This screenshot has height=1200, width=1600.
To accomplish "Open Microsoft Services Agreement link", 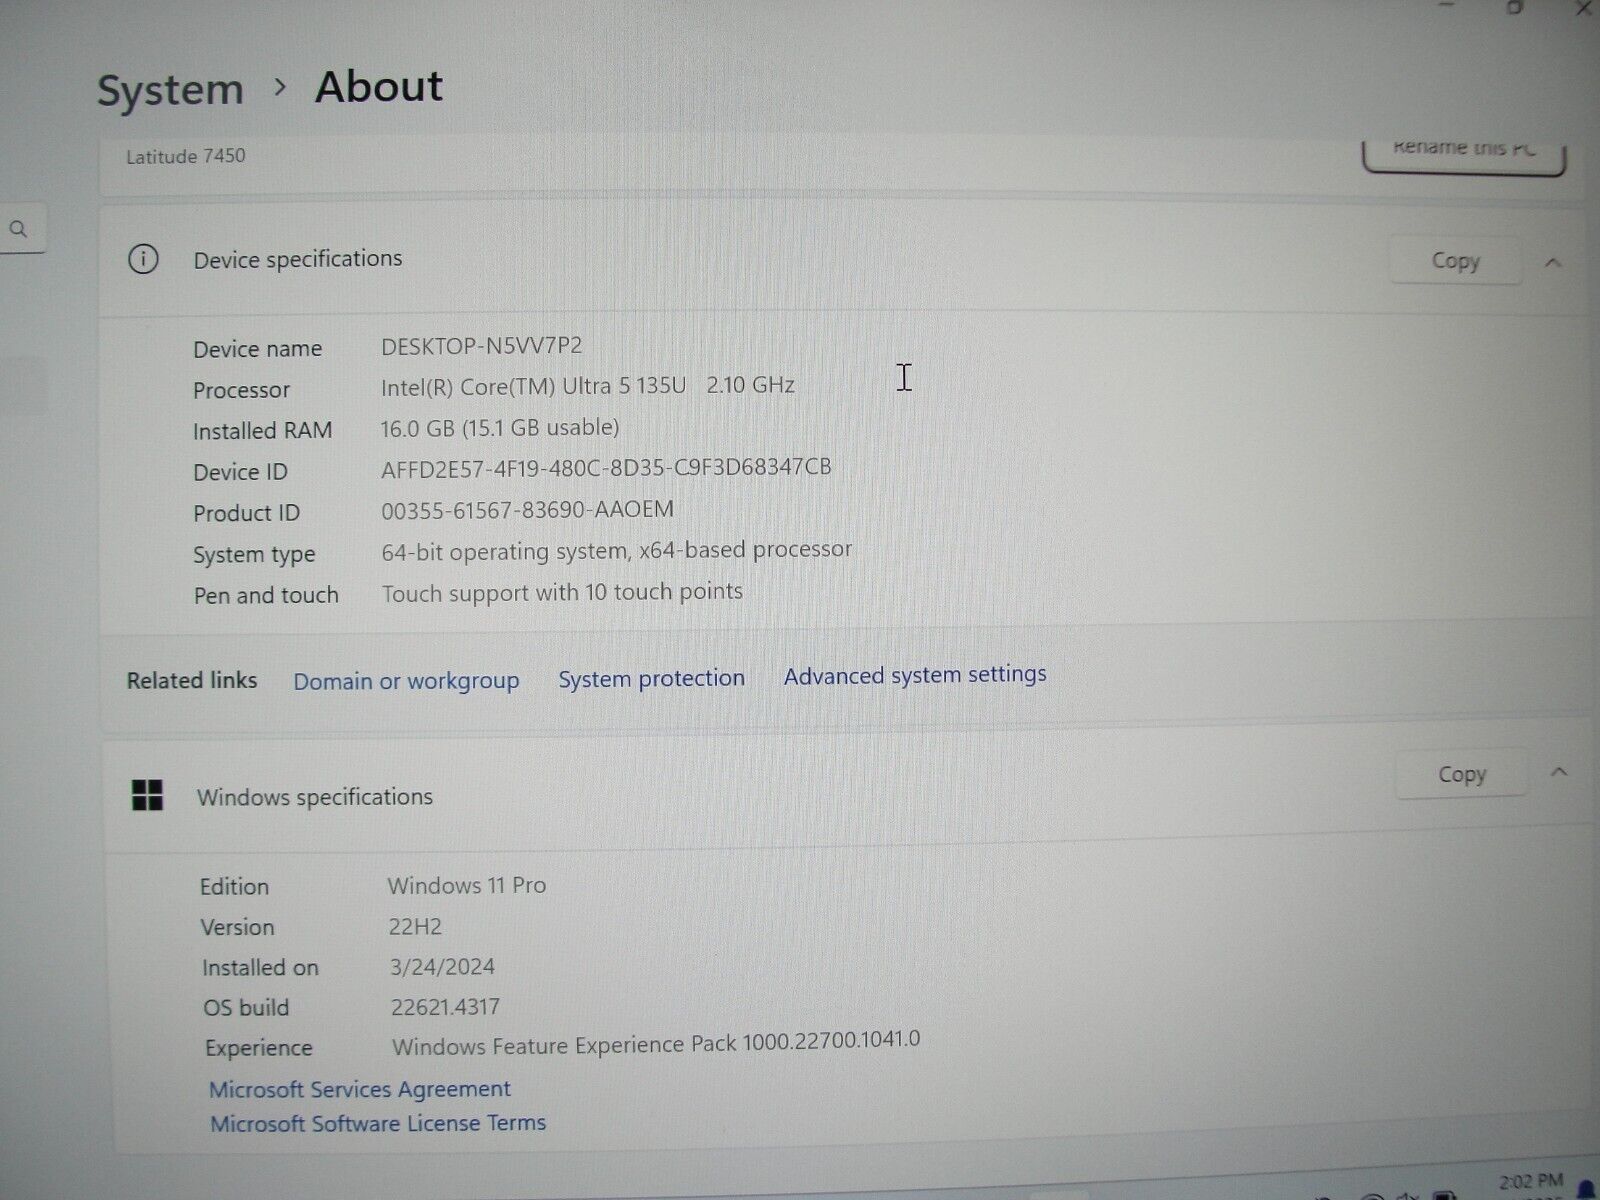I will (x=359, y=1089).
